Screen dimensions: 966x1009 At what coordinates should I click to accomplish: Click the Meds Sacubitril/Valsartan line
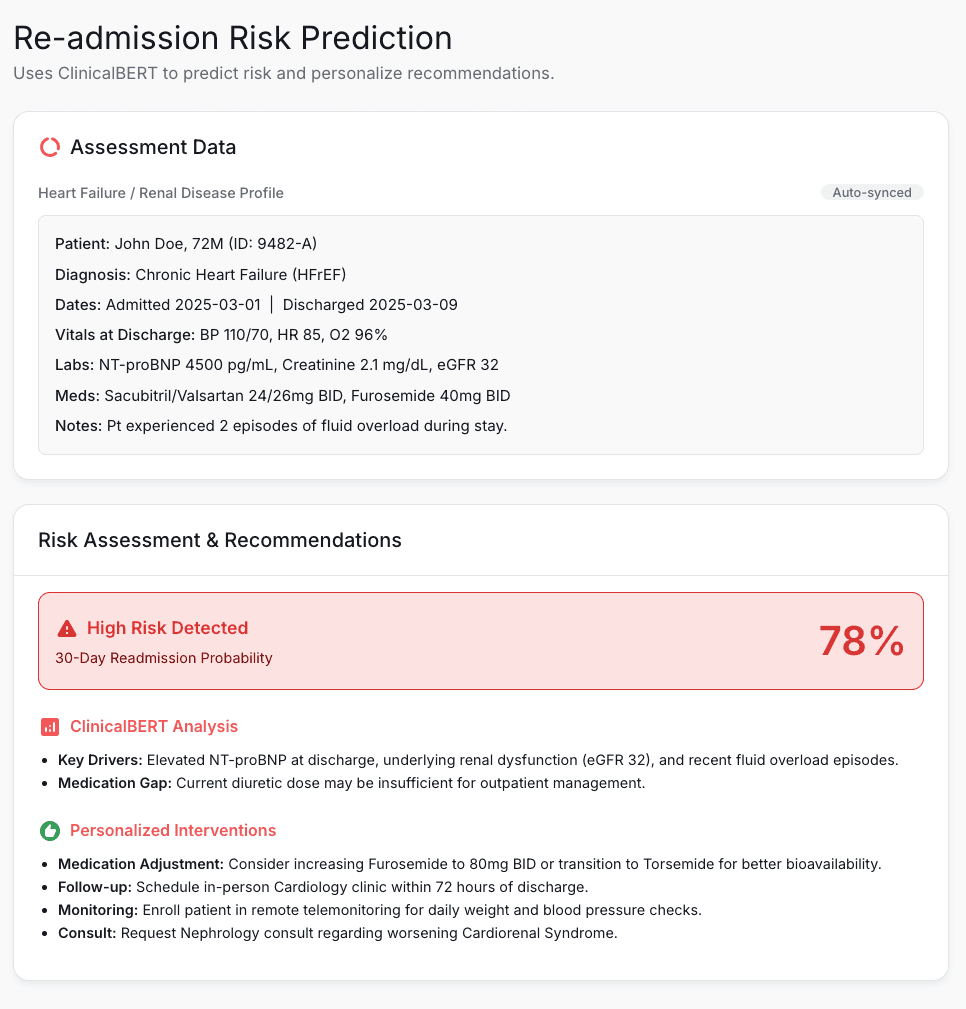coord(283,396)
